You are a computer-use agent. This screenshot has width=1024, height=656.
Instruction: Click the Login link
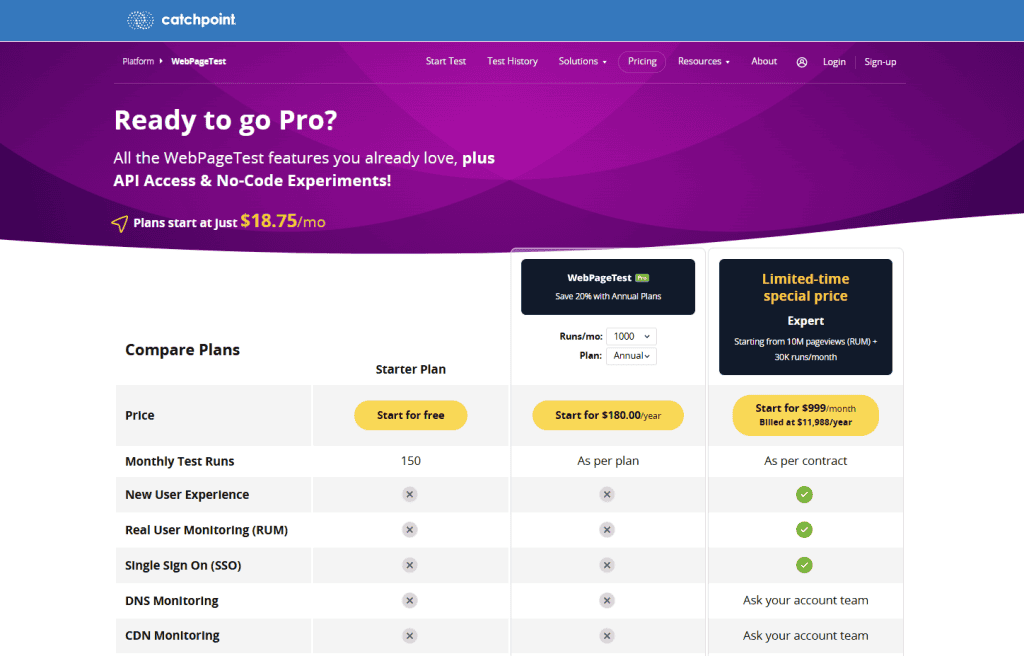click(x=834, y=62)
